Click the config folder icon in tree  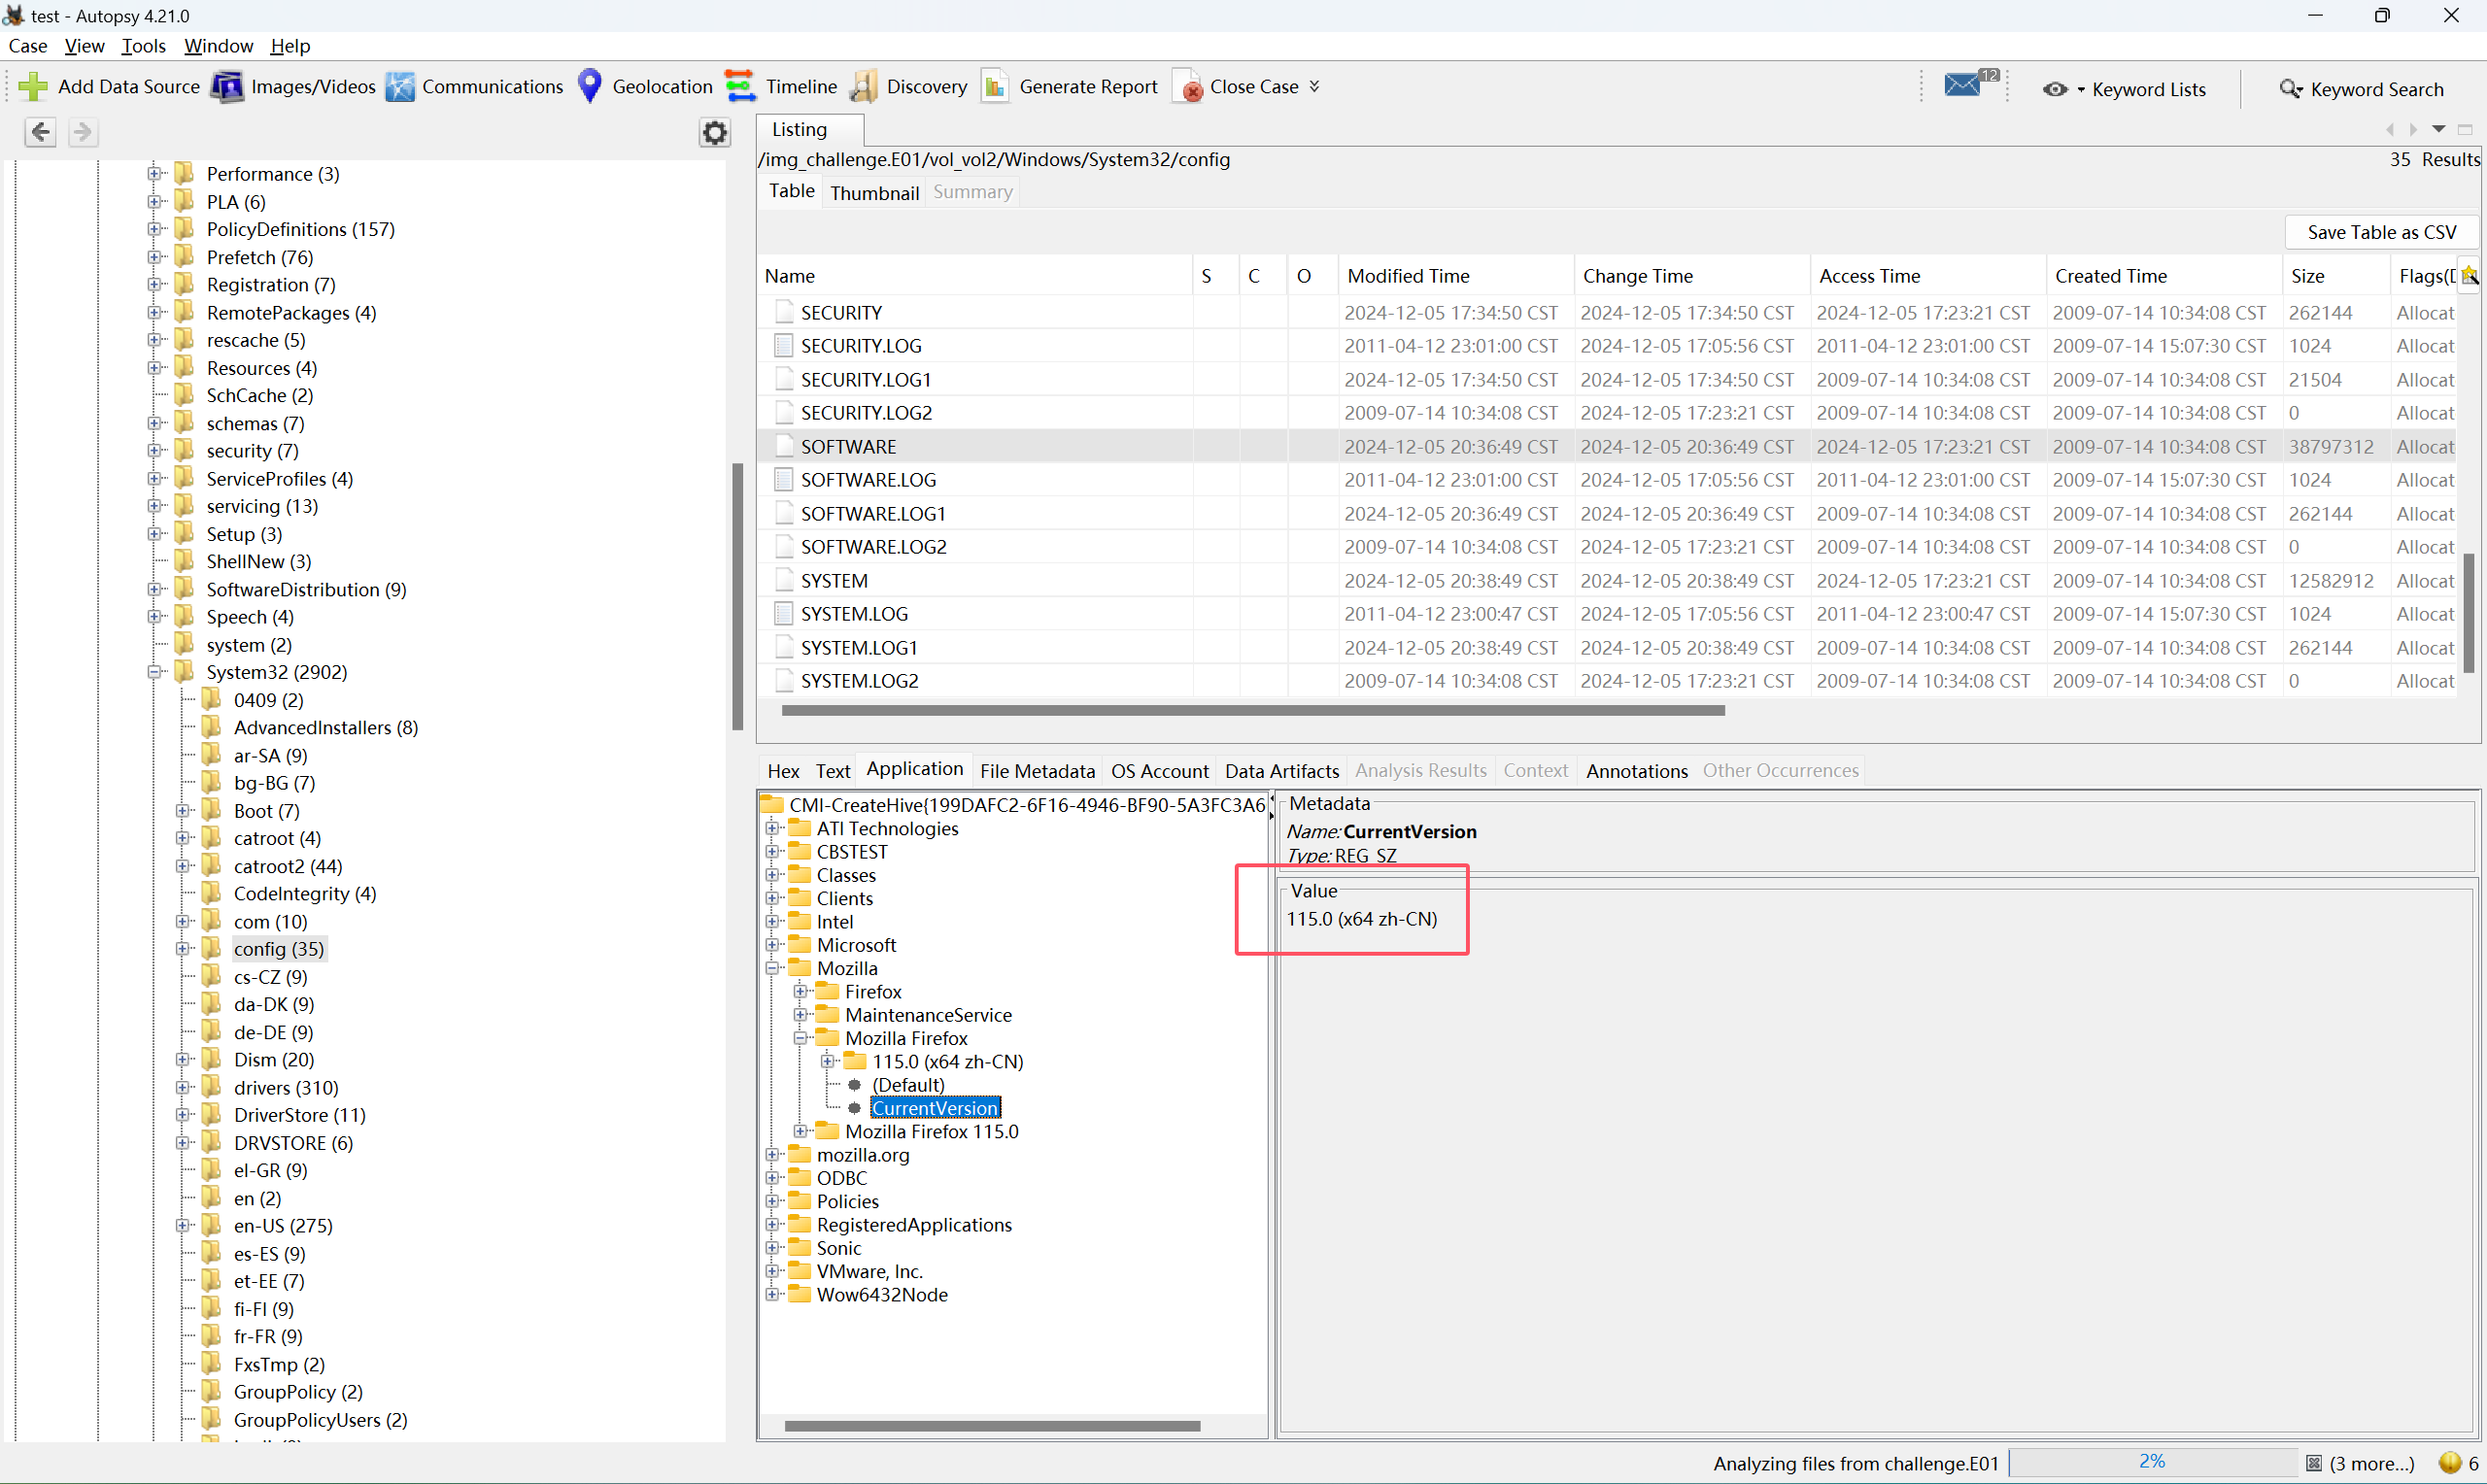211,948
